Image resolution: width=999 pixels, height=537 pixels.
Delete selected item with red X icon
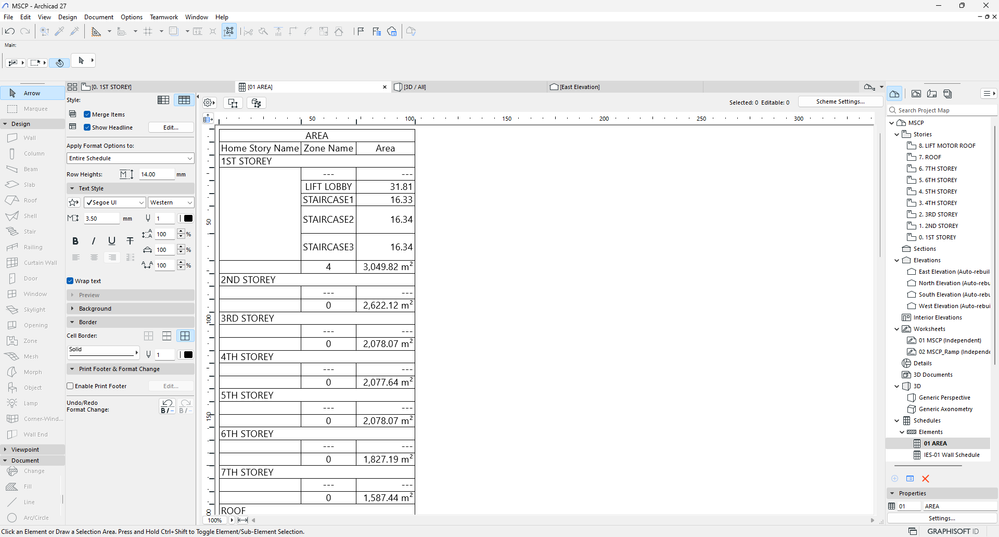(x=925, y=478)
